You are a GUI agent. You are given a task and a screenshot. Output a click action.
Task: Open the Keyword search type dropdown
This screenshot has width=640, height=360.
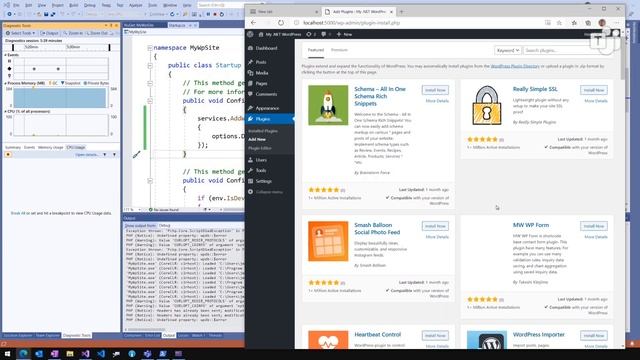507,50
